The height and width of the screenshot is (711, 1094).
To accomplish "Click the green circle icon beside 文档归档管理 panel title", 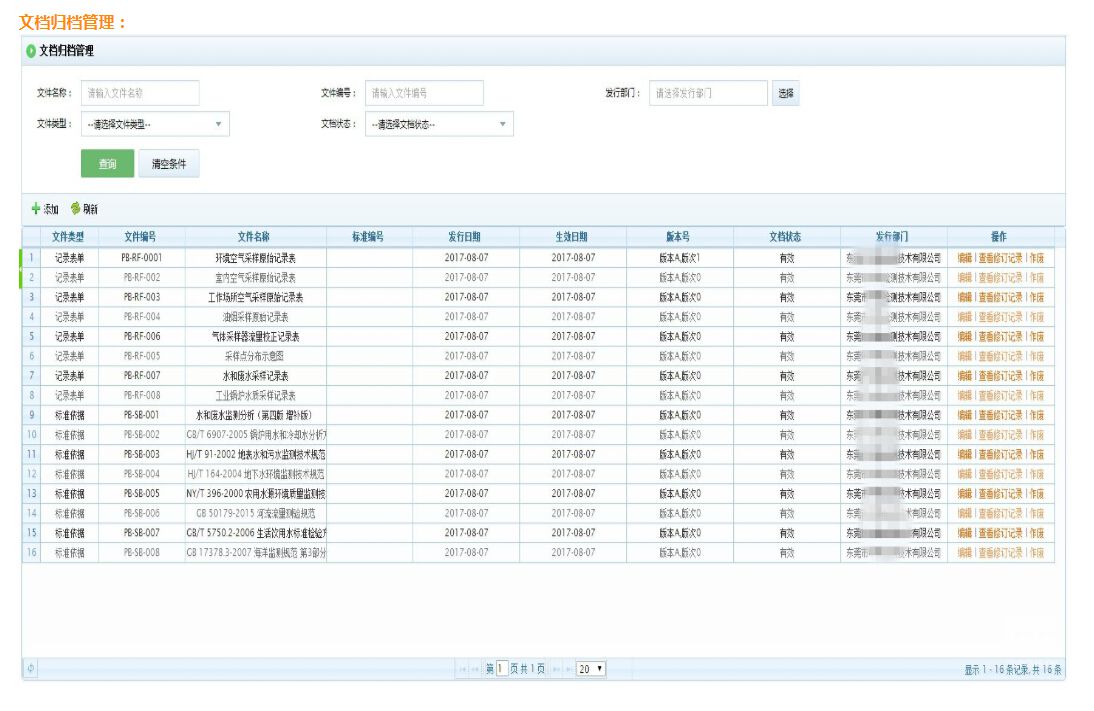I will click(31, 51).
